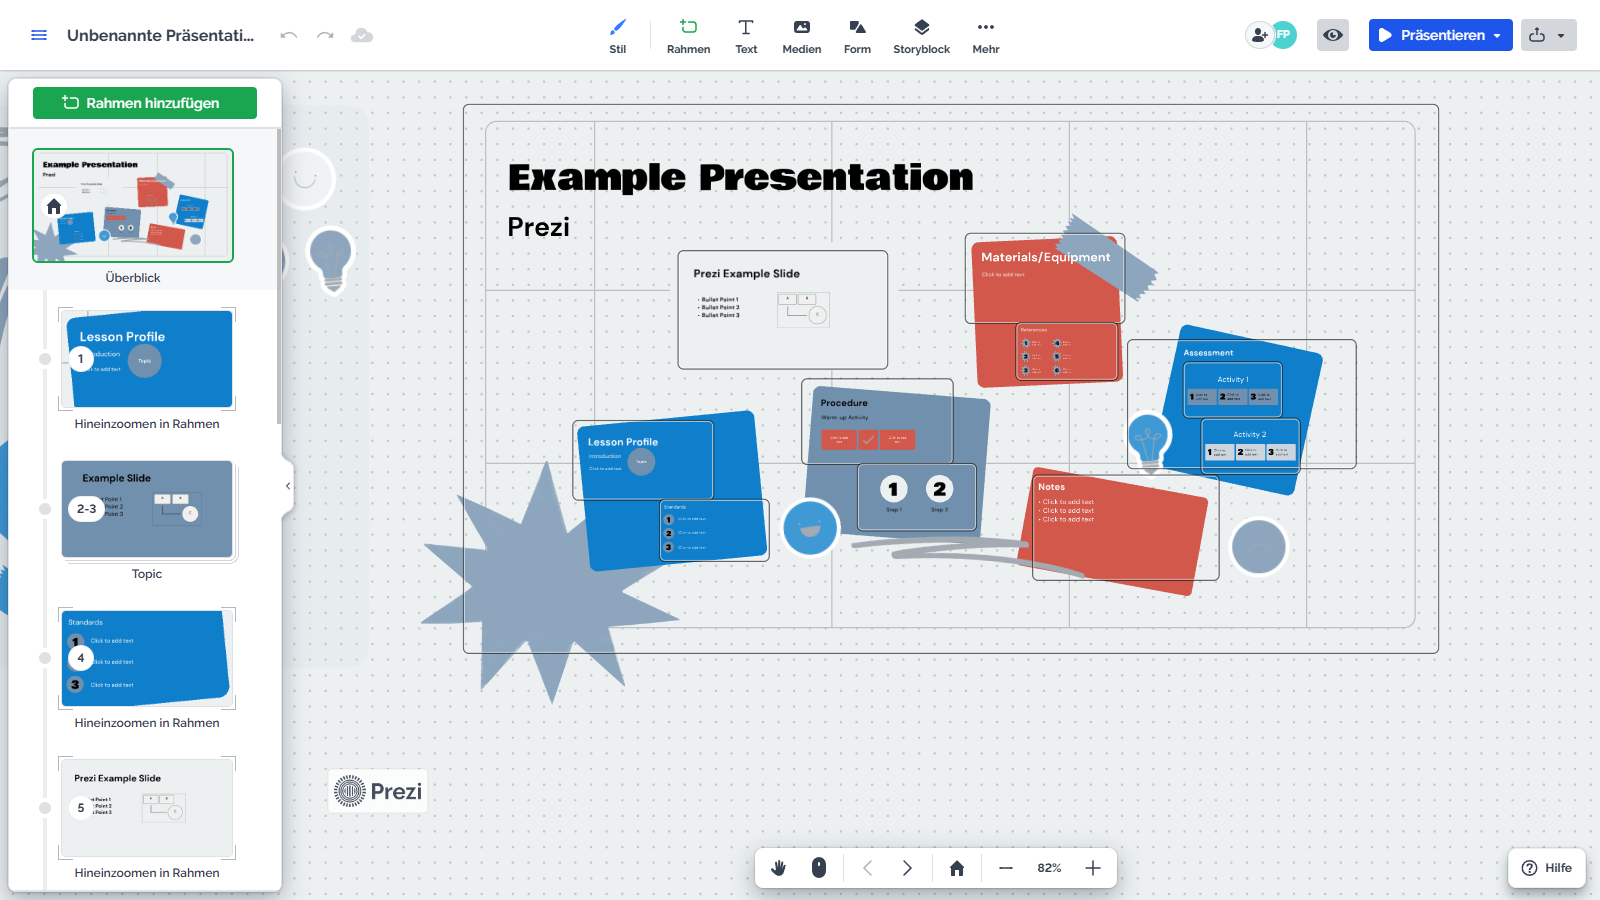Click Rahmen hinzufügen button
The height and width of the screenshot is (900, 1600).
point(145,103)
